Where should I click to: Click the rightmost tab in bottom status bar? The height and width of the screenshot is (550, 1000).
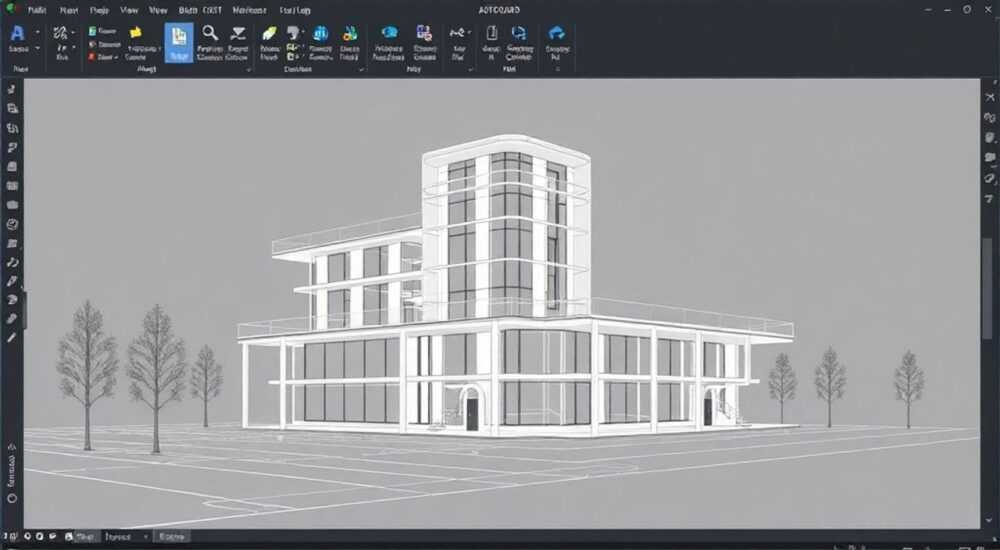171,537
